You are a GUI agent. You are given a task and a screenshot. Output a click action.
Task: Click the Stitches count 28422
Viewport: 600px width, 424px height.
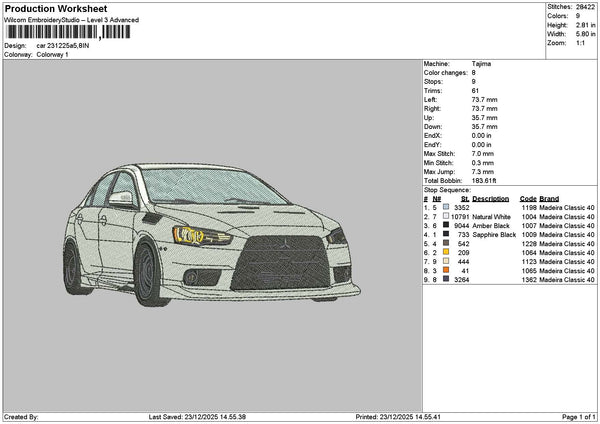(585, 7)
